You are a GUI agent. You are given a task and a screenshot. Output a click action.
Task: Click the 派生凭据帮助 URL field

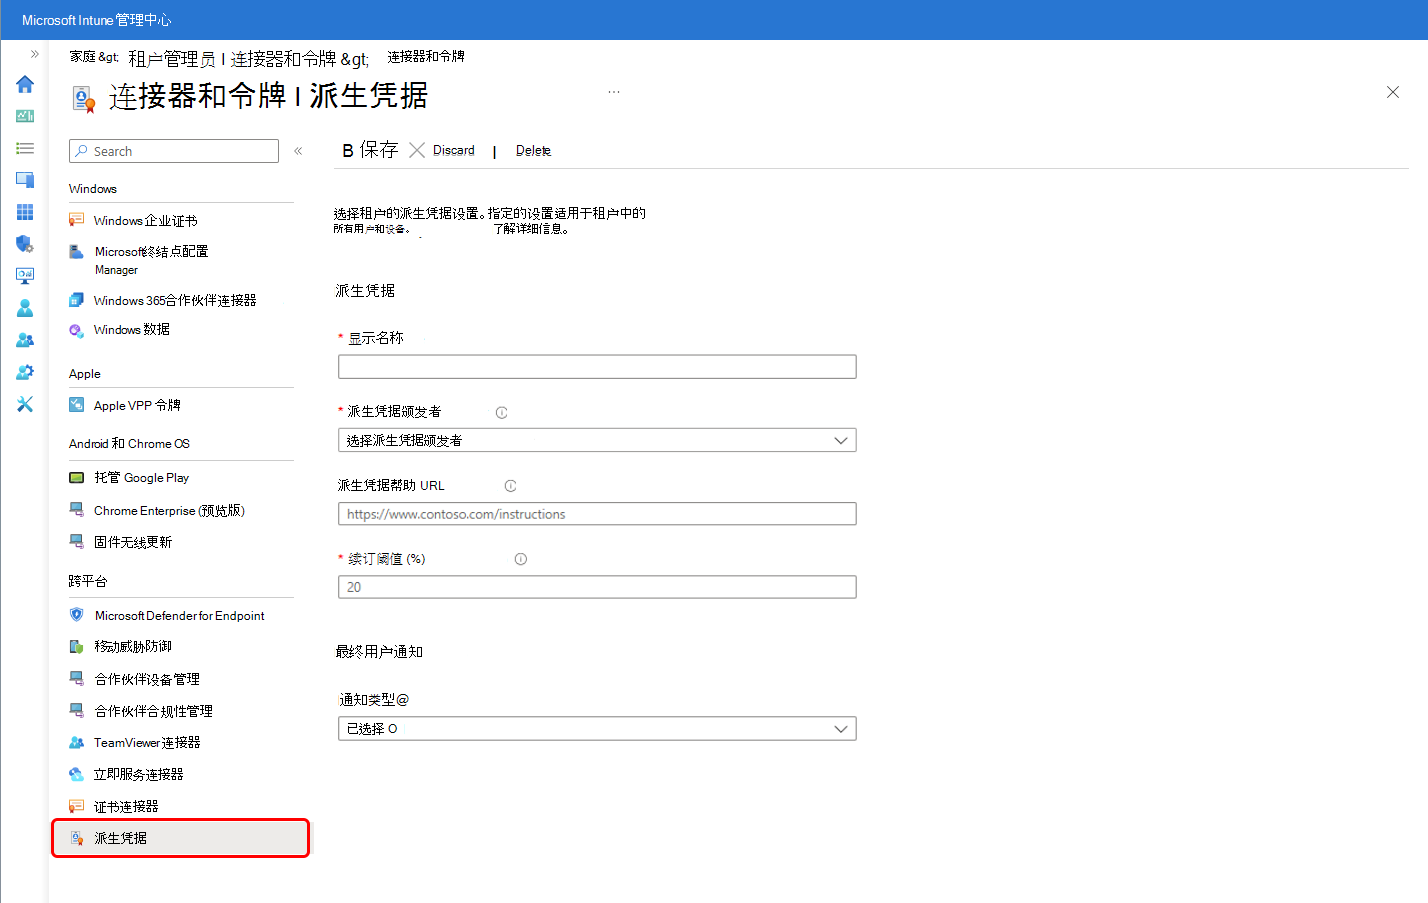point(597,514)
